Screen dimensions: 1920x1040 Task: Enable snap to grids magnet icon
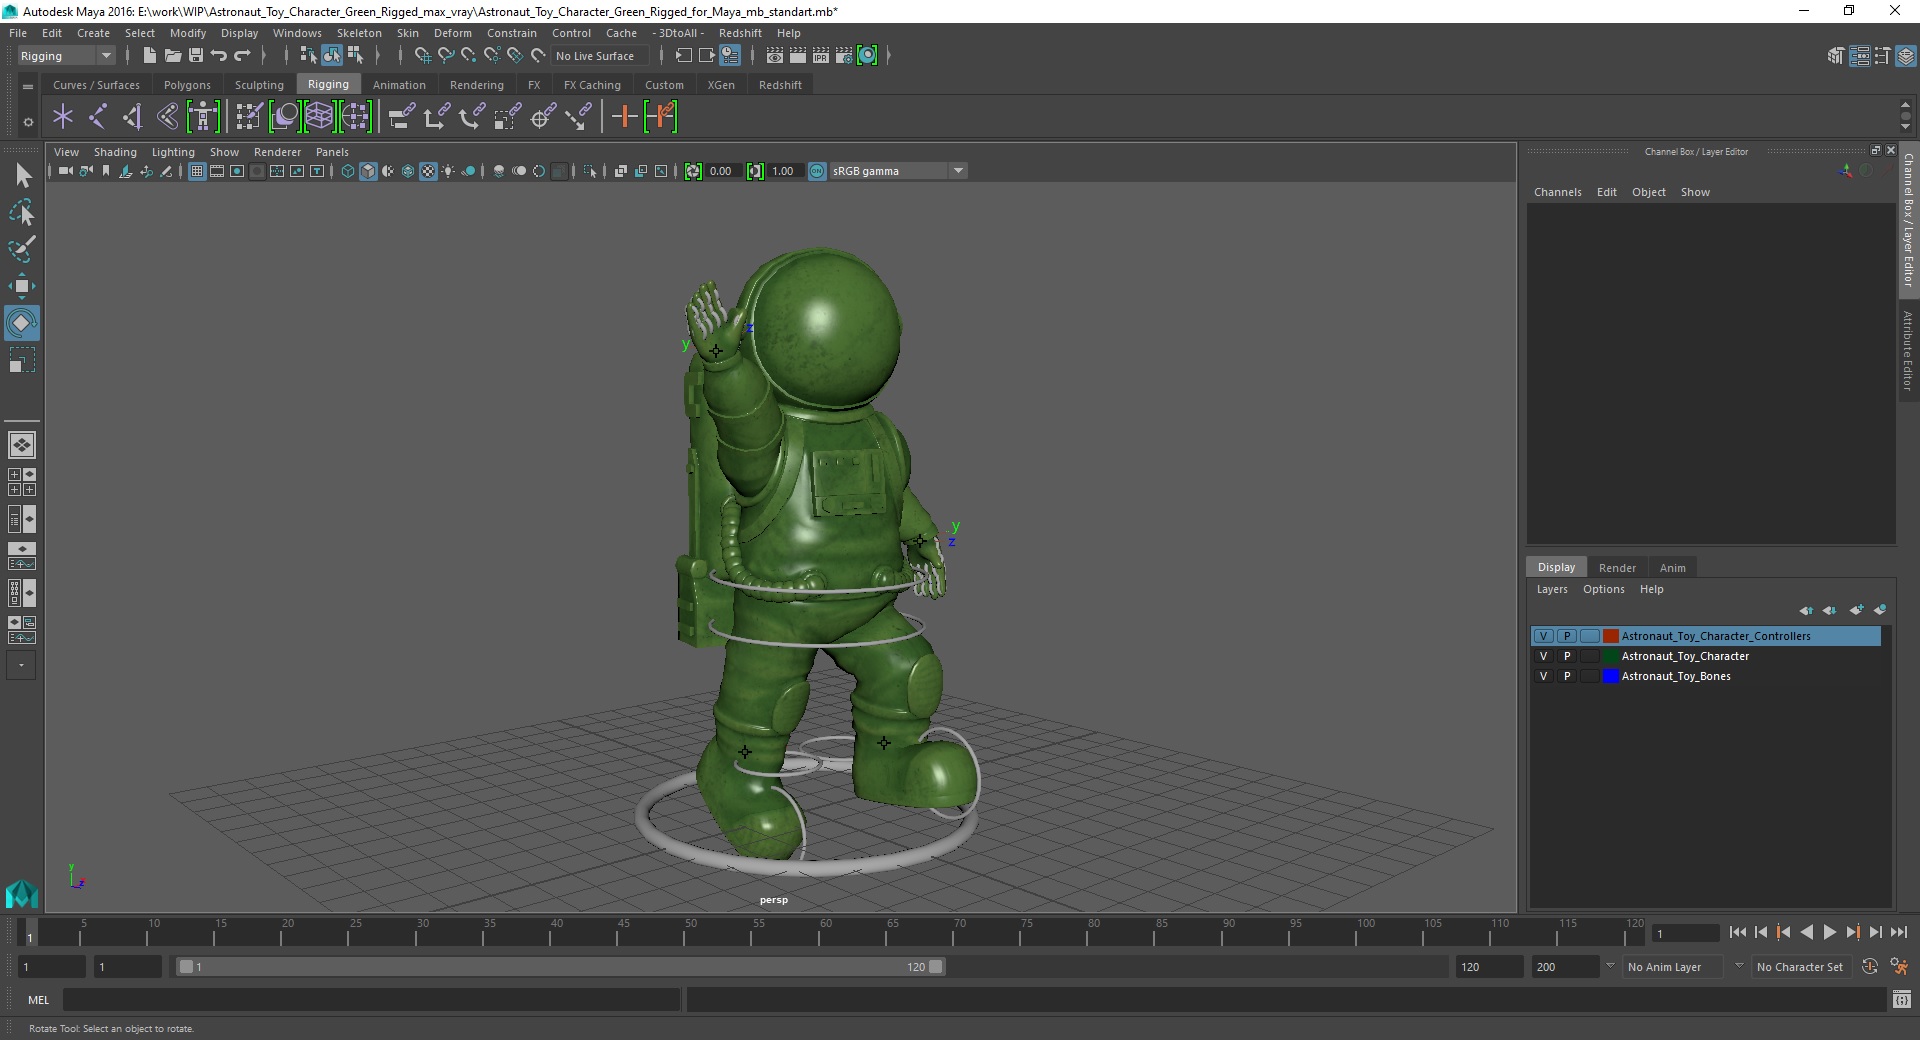(422, 56)
